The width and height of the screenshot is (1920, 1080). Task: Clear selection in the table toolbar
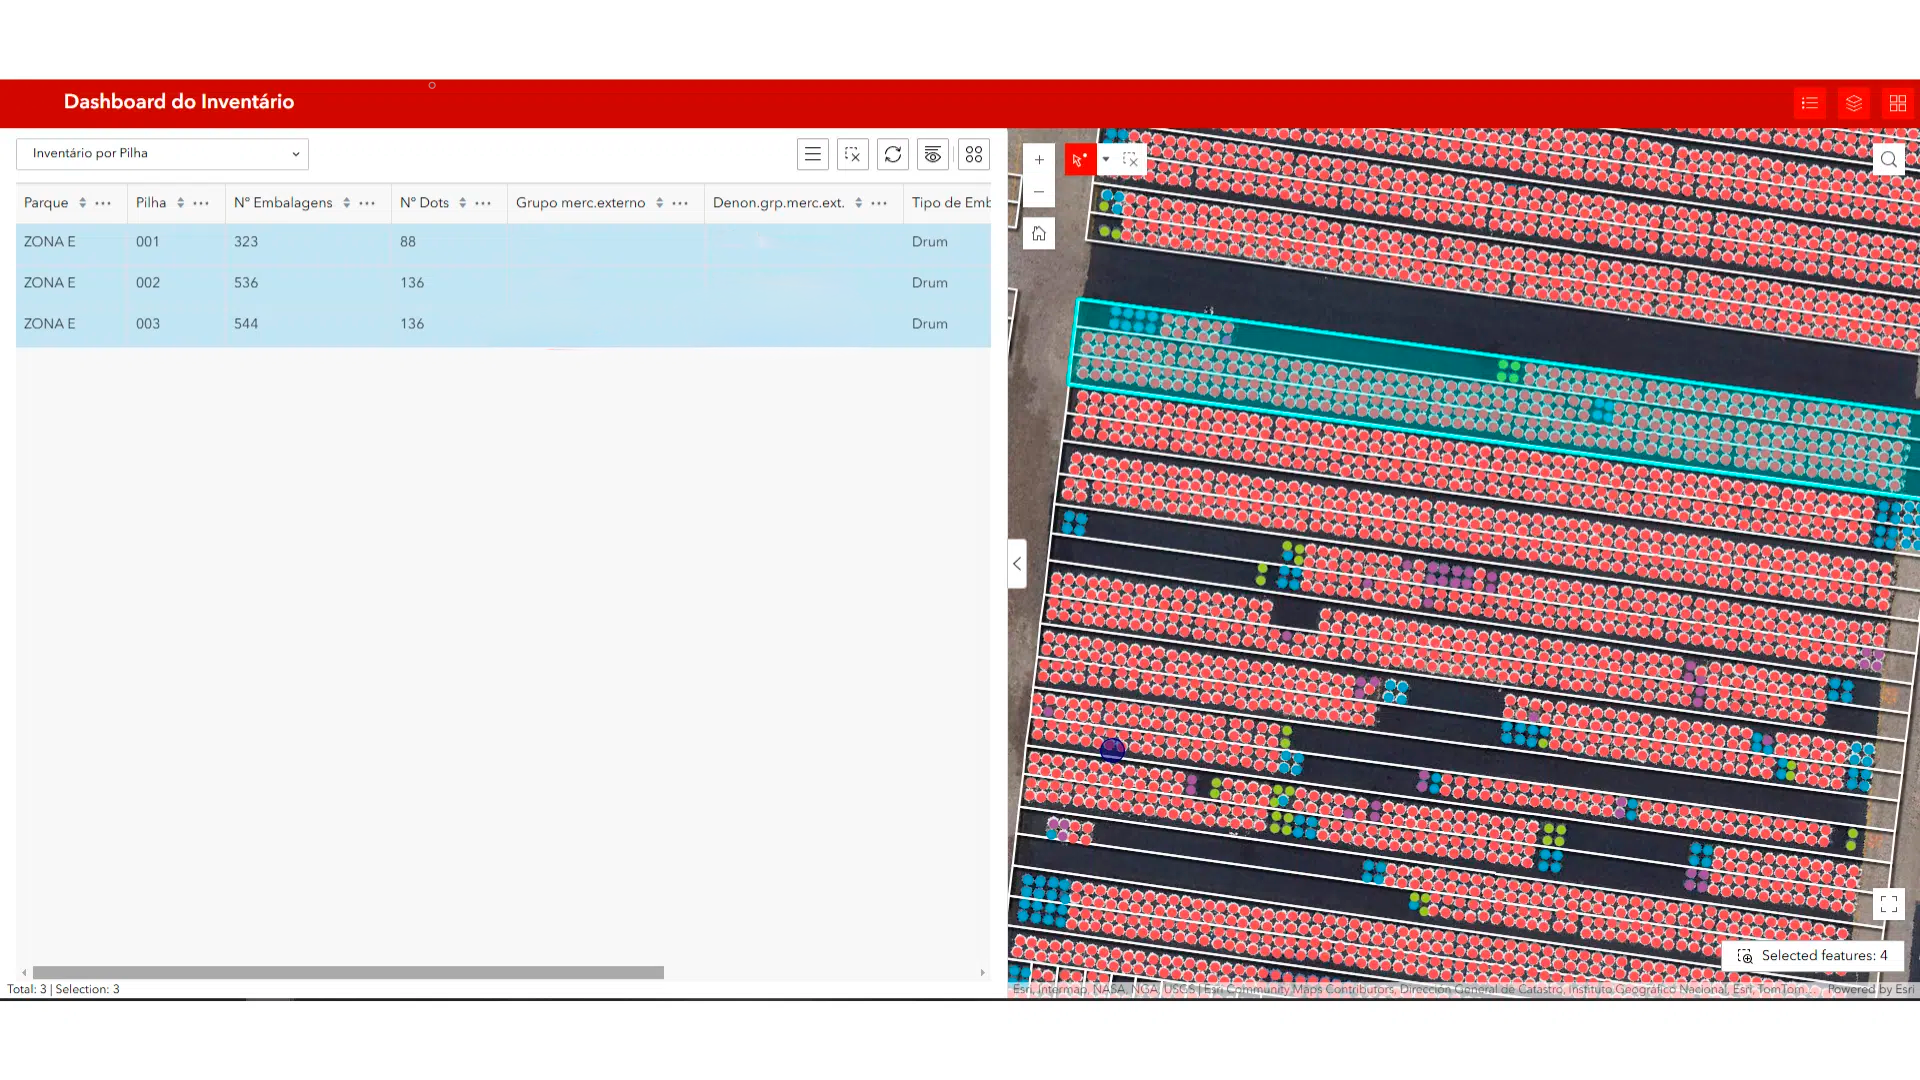point(852,154)
